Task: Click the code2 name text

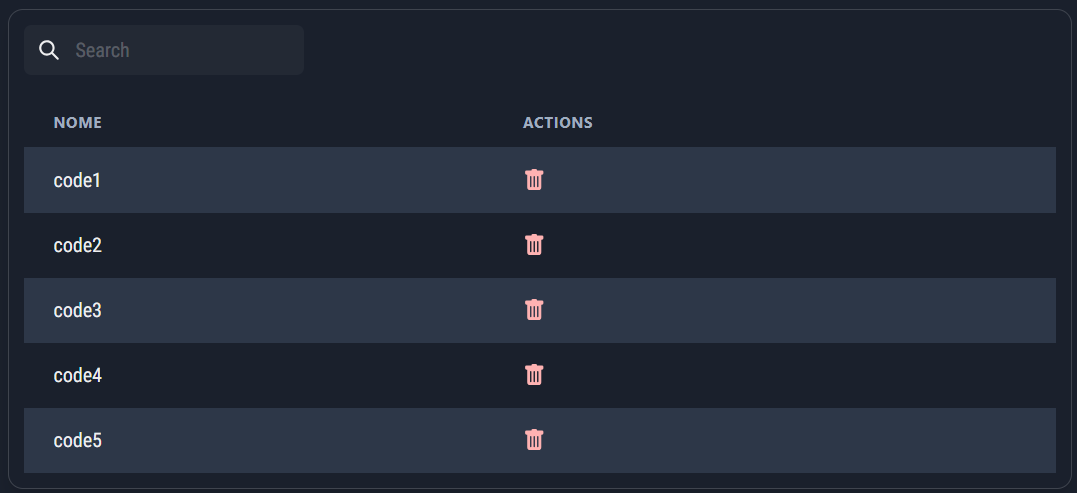Action: pos(77,246)
